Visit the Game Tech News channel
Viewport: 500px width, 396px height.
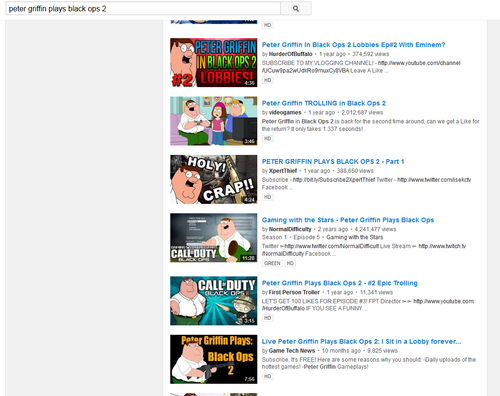pos(292,351)
